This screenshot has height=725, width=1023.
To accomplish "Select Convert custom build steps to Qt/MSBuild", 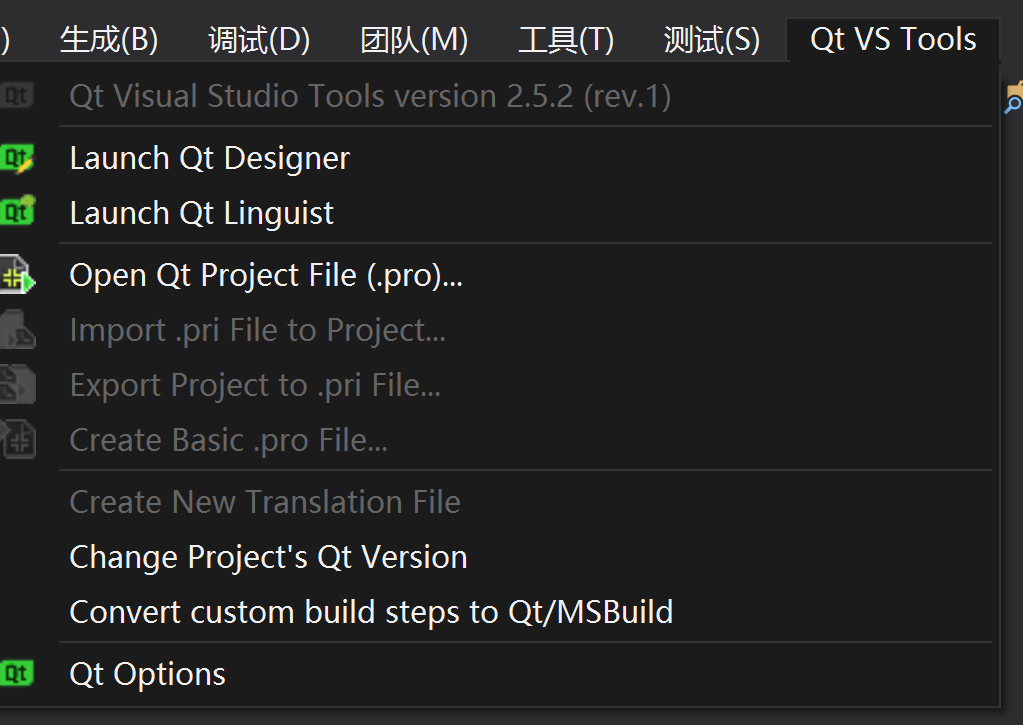I will (370, 611).
